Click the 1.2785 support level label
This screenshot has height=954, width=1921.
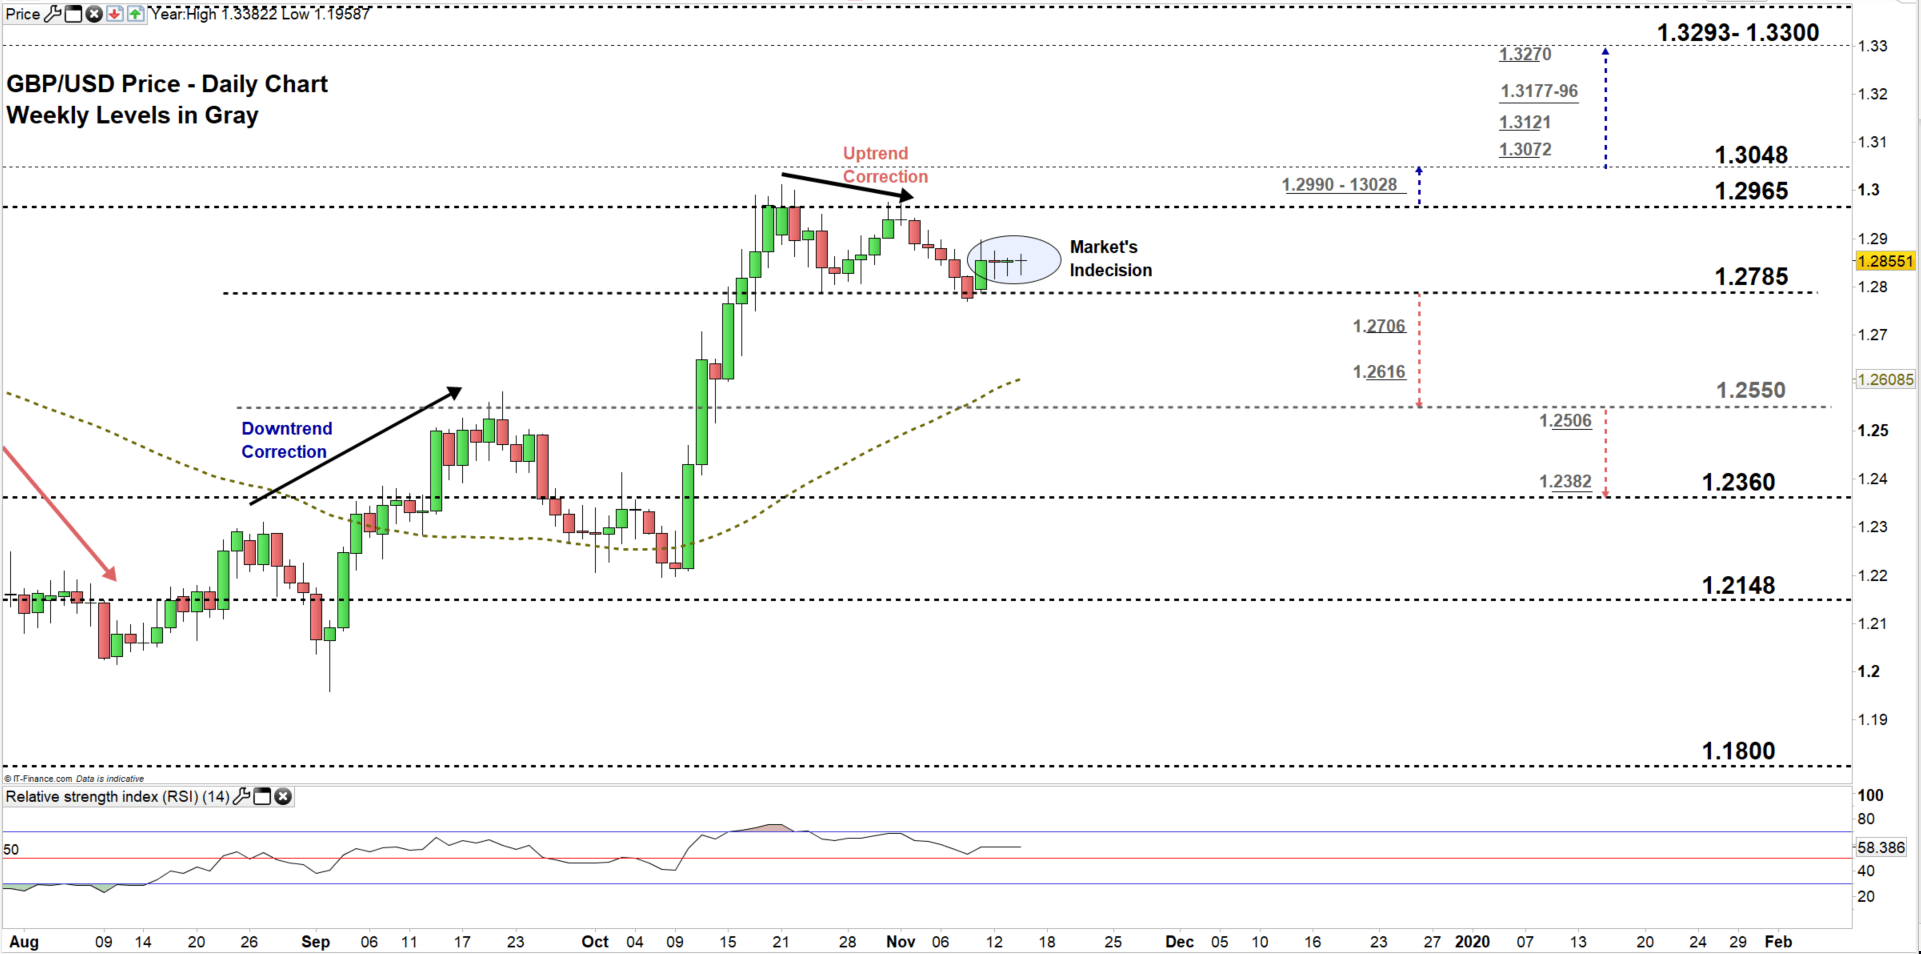click(x=1751, y=277)
